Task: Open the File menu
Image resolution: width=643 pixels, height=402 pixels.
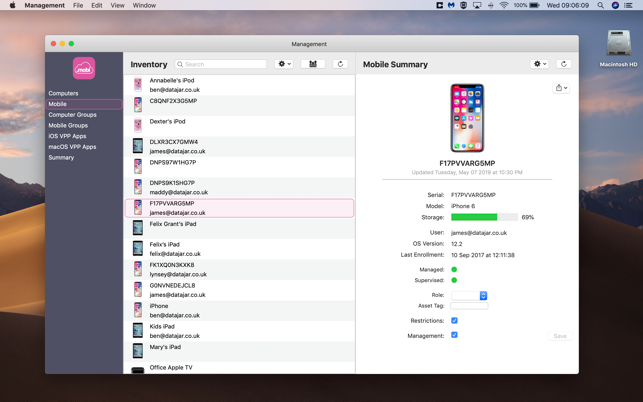Action: [78, 5]
